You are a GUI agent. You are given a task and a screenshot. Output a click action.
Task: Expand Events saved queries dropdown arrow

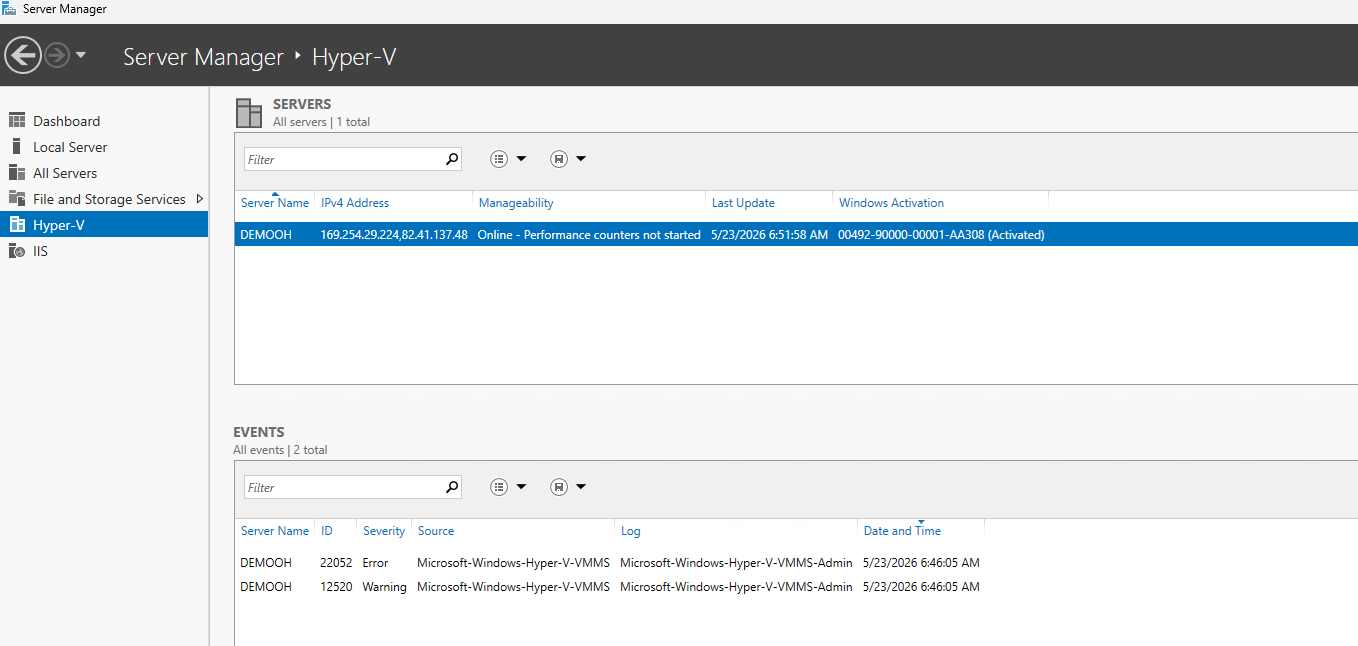click(x=581, y=487)
